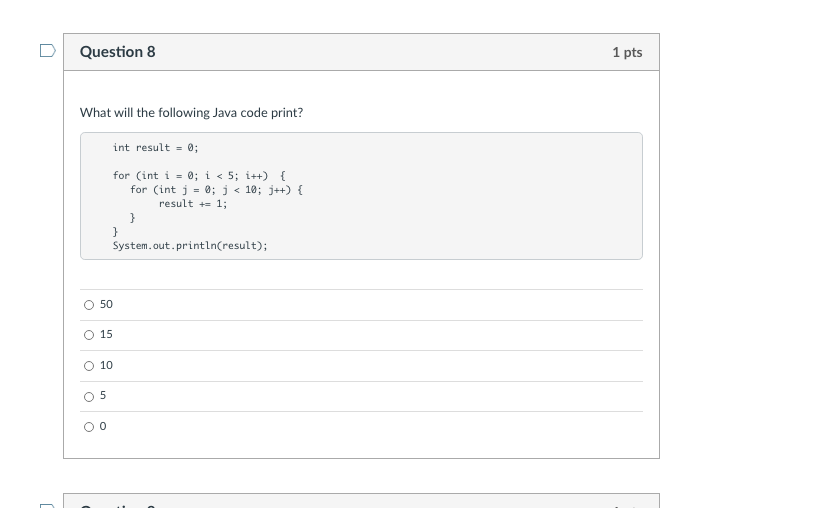Click the answer row containing option 5
The image size is (836, 508).
click(361, 396)
